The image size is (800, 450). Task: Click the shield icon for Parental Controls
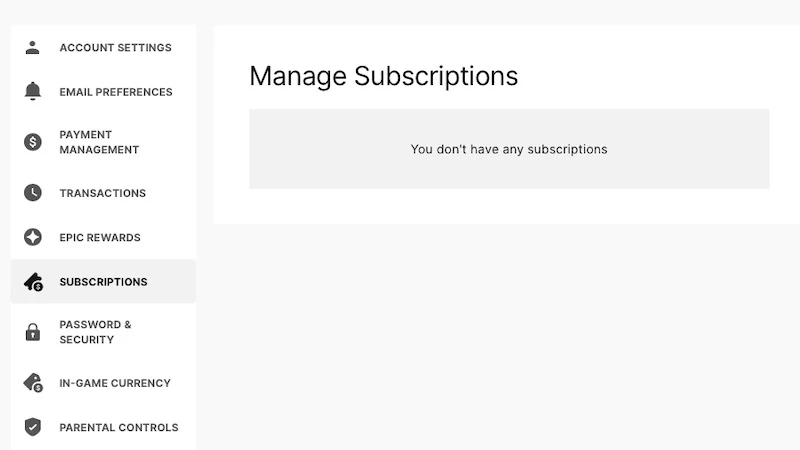tap(33, 427)
